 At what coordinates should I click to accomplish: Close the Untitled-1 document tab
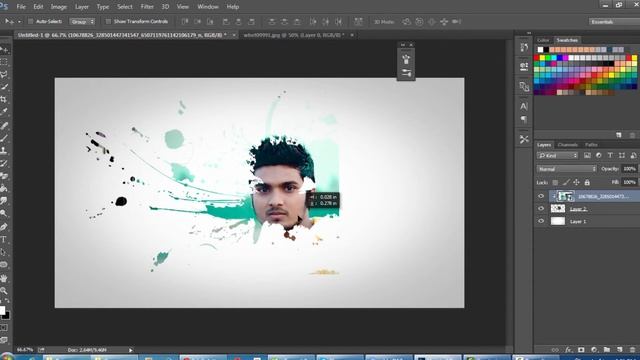234,36
